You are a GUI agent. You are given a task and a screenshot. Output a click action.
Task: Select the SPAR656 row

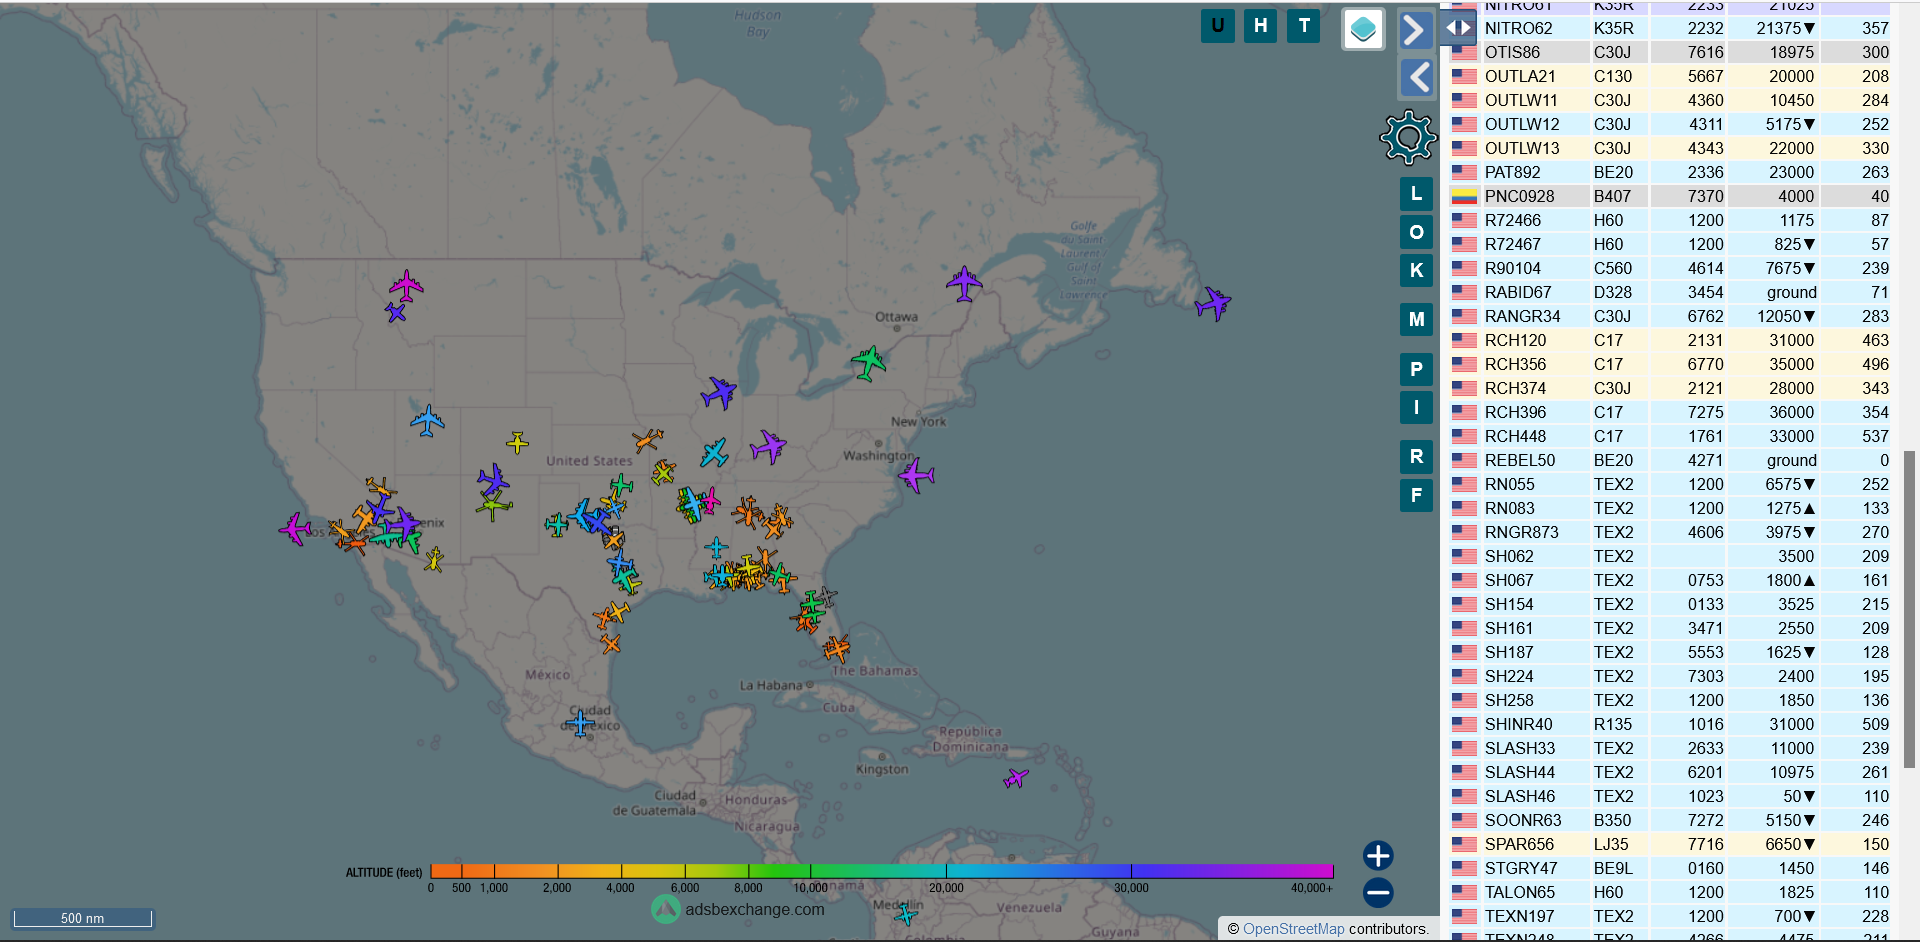1670,844
